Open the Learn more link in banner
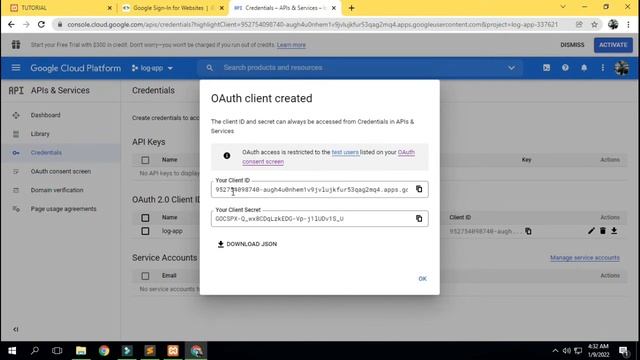The width and height of the screenshot is (640, 360). click(291, 45)
